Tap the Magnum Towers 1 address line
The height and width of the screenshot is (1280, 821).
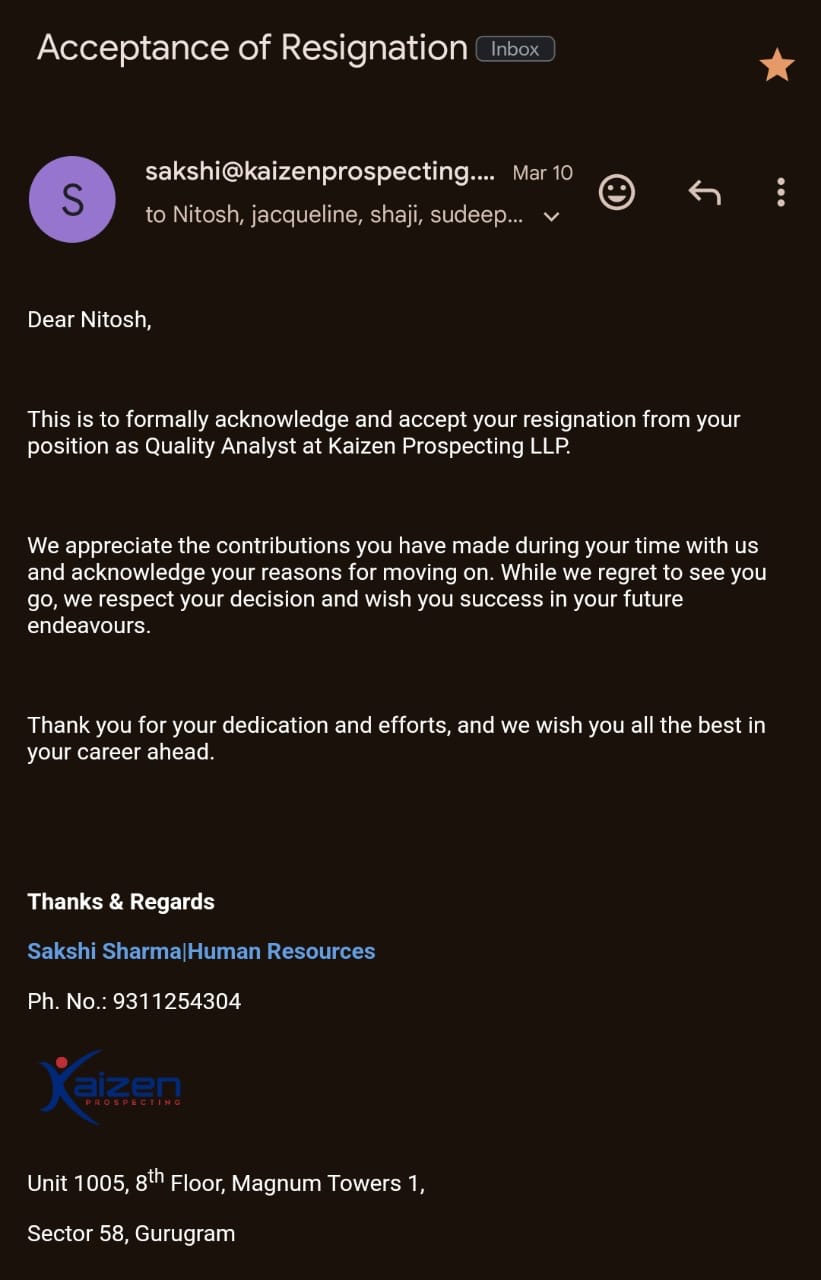pos(226,1183)
